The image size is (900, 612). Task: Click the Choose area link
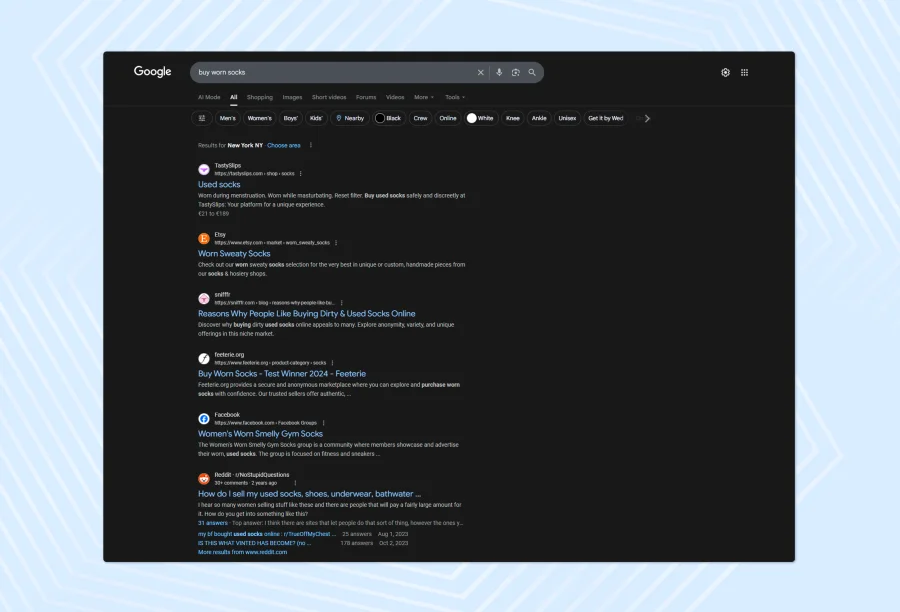point(283,145)
